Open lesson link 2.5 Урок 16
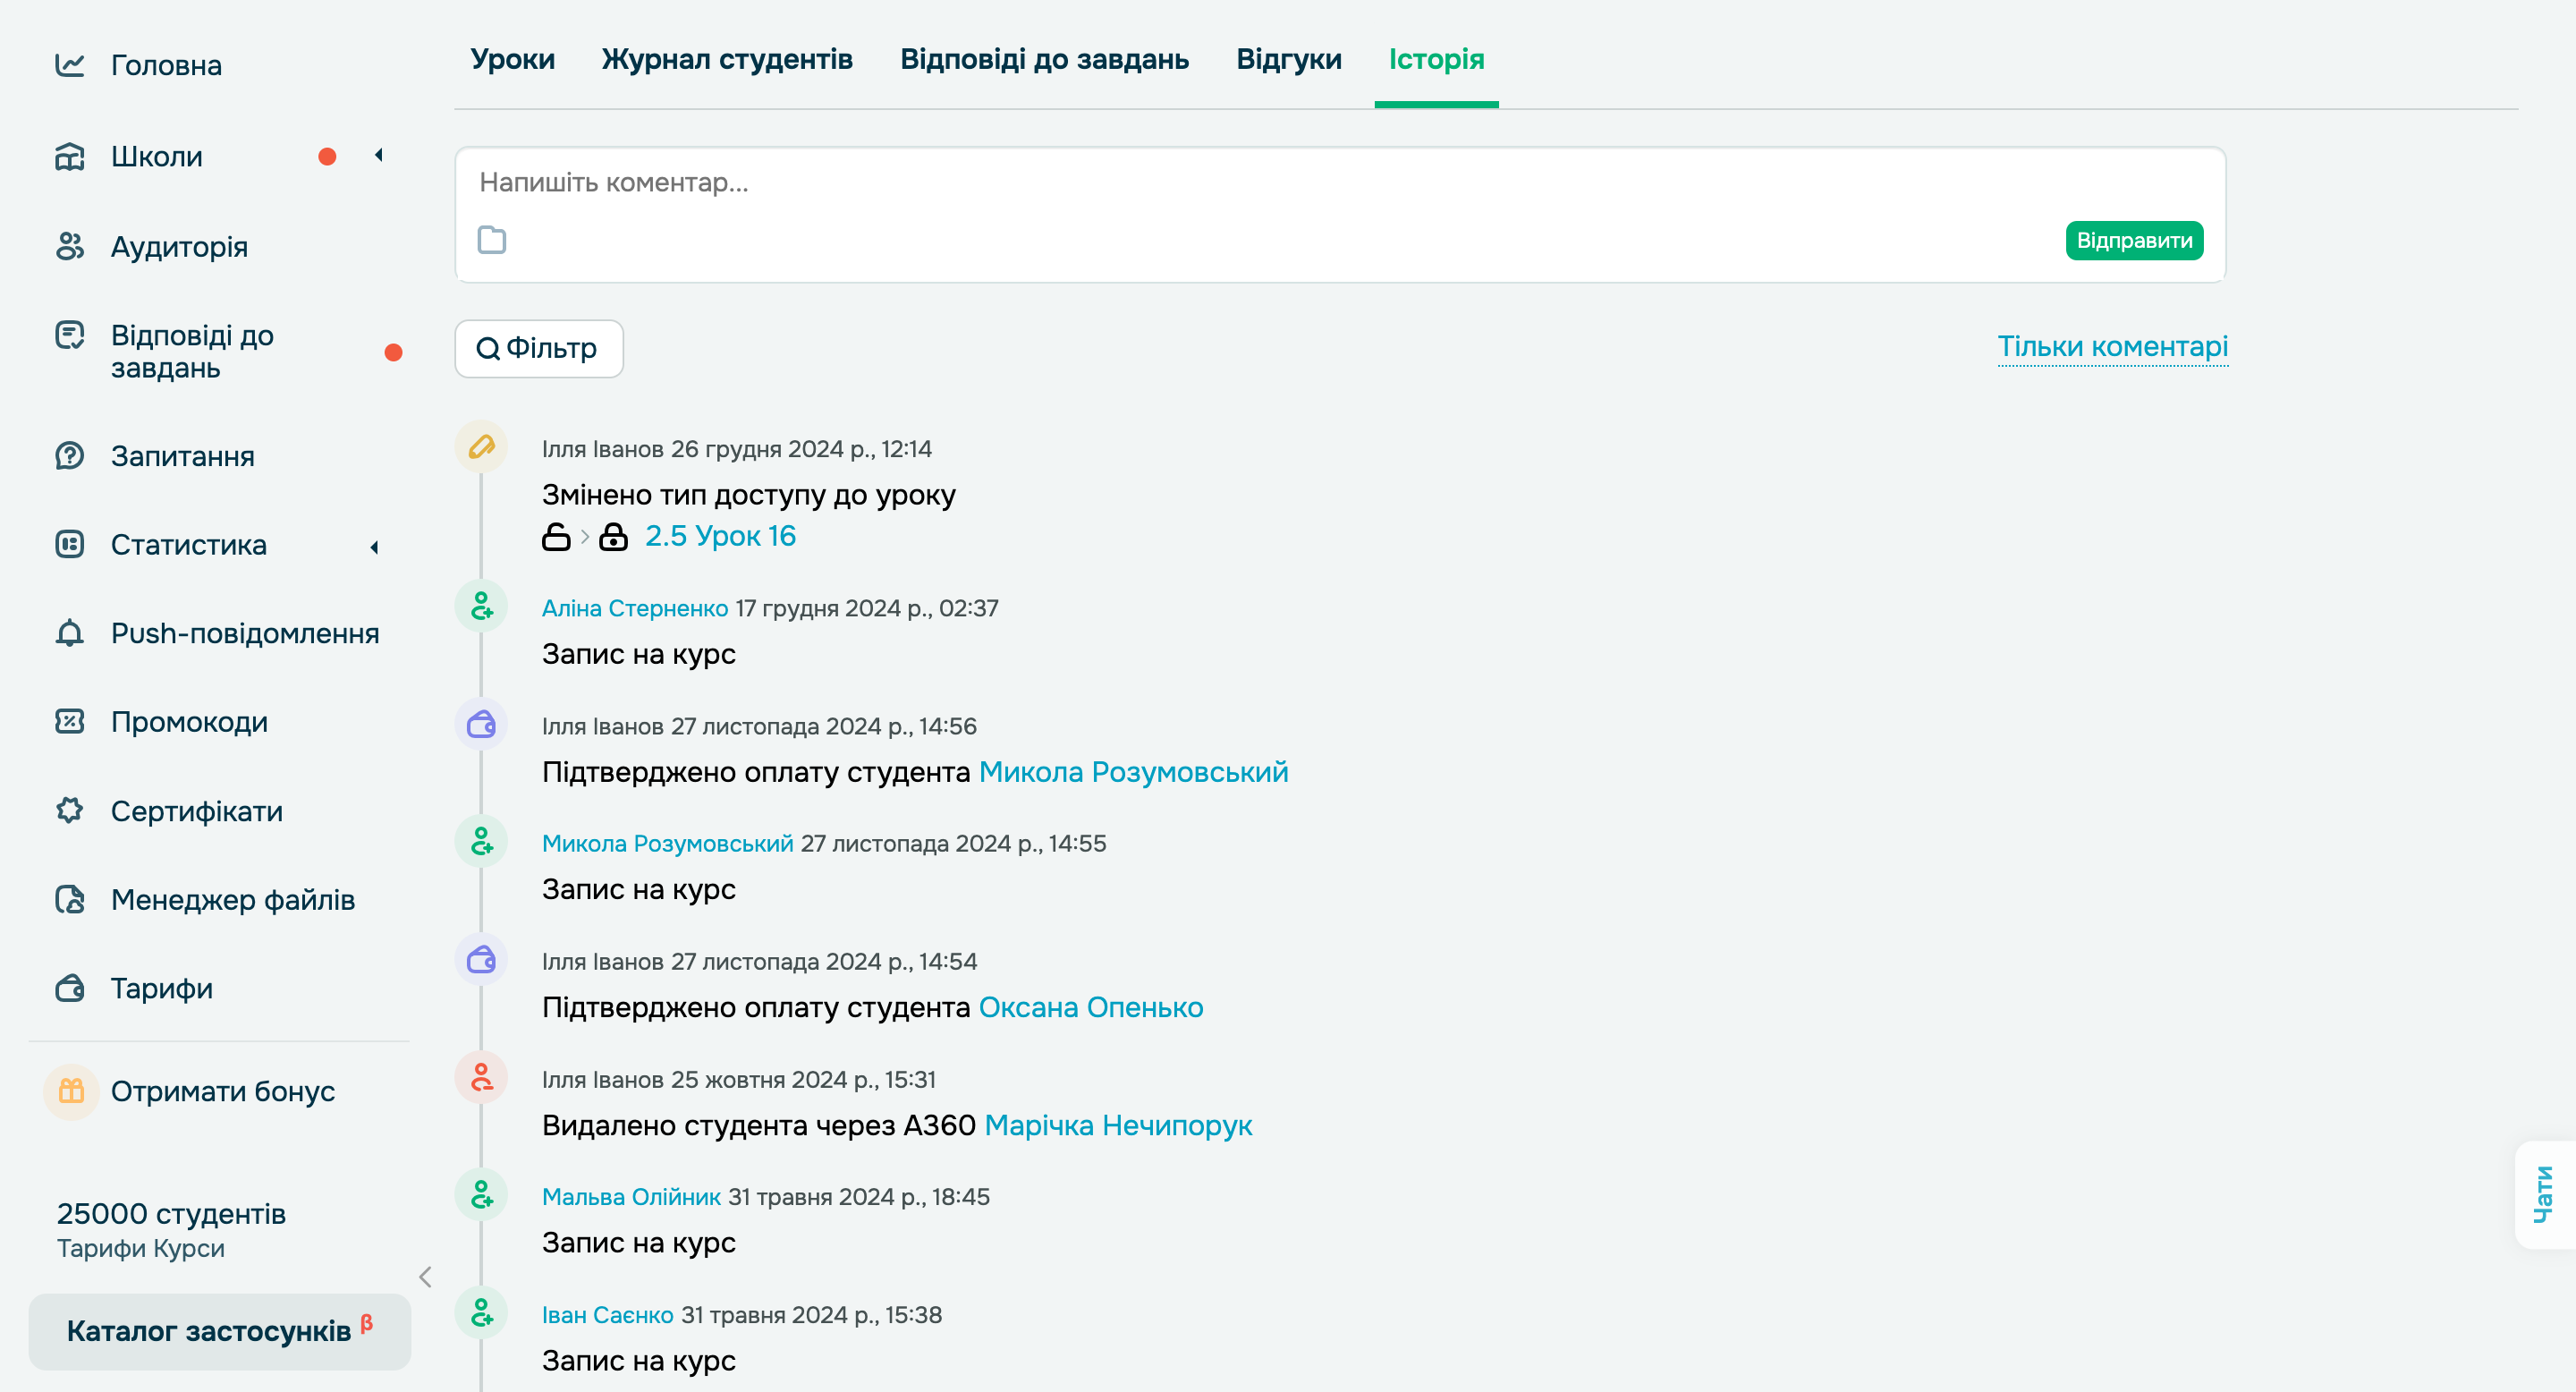This screenshot has width=2576, height=1392. (720, 536)
